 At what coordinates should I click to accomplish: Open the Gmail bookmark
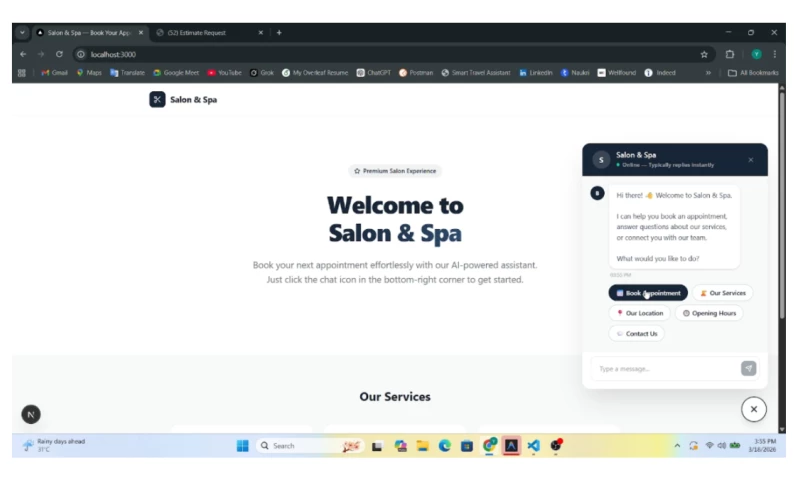(x=55, y=73)
